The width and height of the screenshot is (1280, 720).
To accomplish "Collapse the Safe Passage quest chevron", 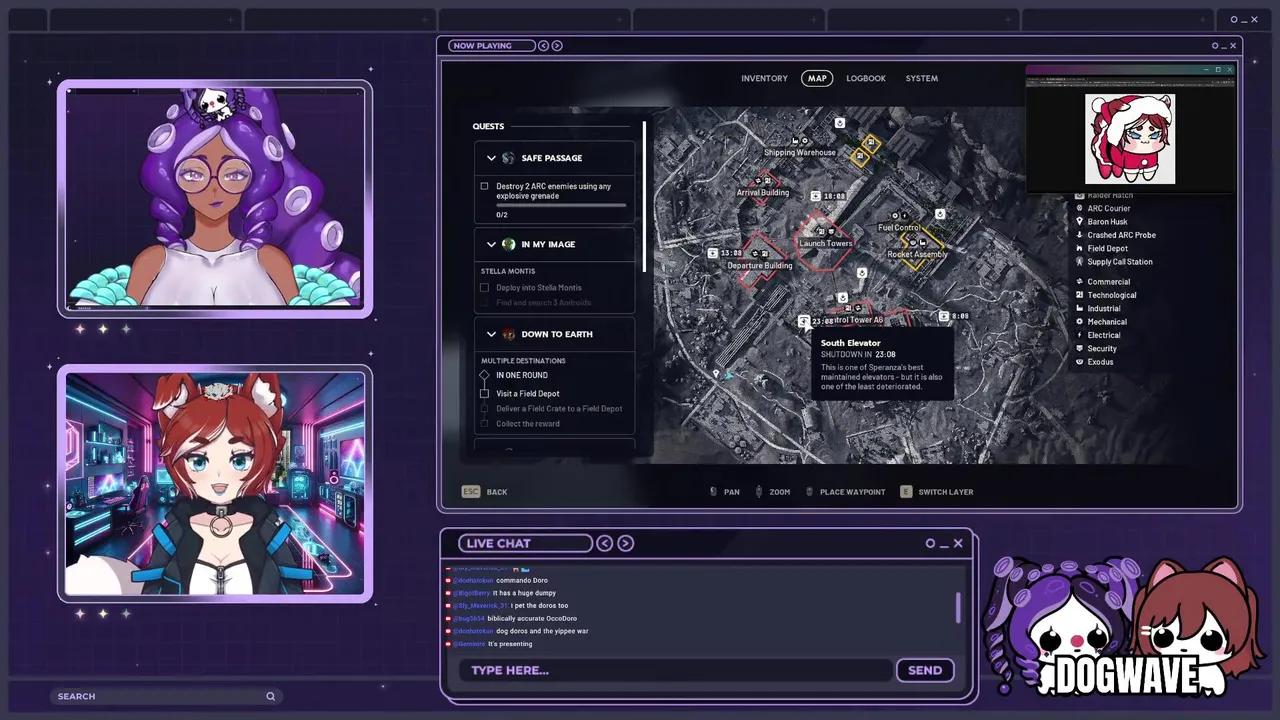I will [x=491, y=158].
